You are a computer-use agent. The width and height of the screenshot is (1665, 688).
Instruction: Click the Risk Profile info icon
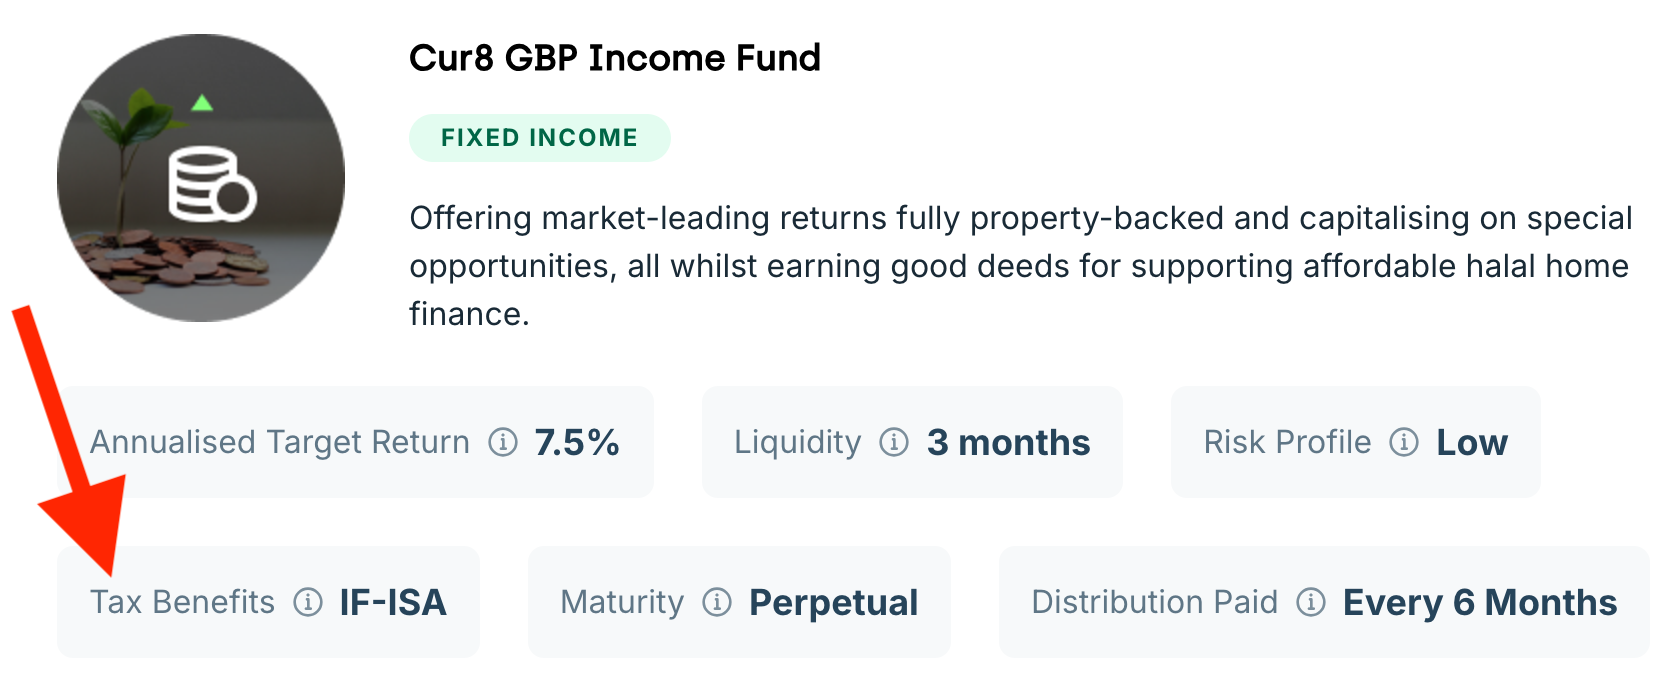coord(1404,442)
